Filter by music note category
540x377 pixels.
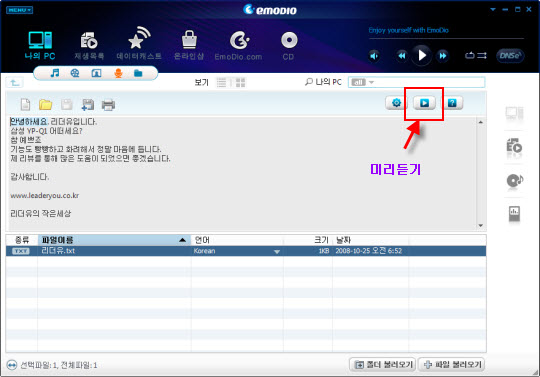tap(55, 73)
